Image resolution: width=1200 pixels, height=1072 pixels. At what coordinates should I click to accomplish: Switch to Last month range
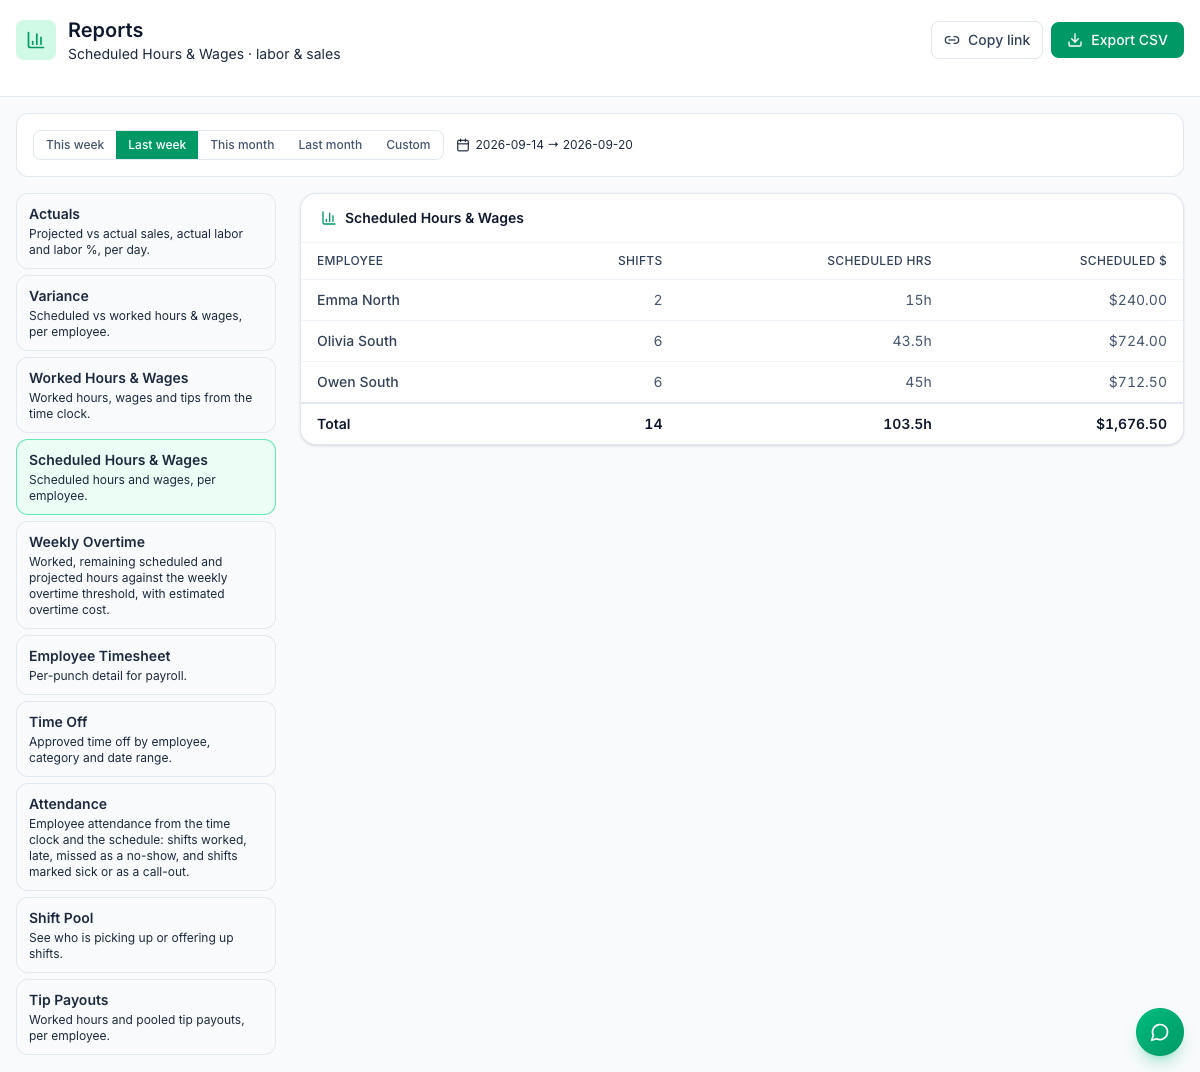coord(330,145)
